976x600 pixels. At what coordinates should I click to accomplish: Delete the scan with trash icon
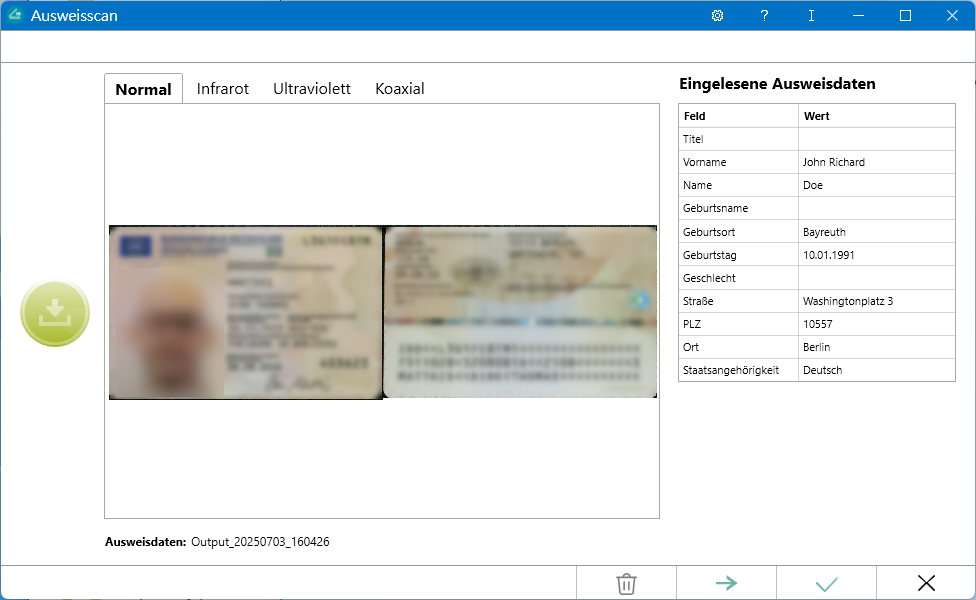(626, 583)
